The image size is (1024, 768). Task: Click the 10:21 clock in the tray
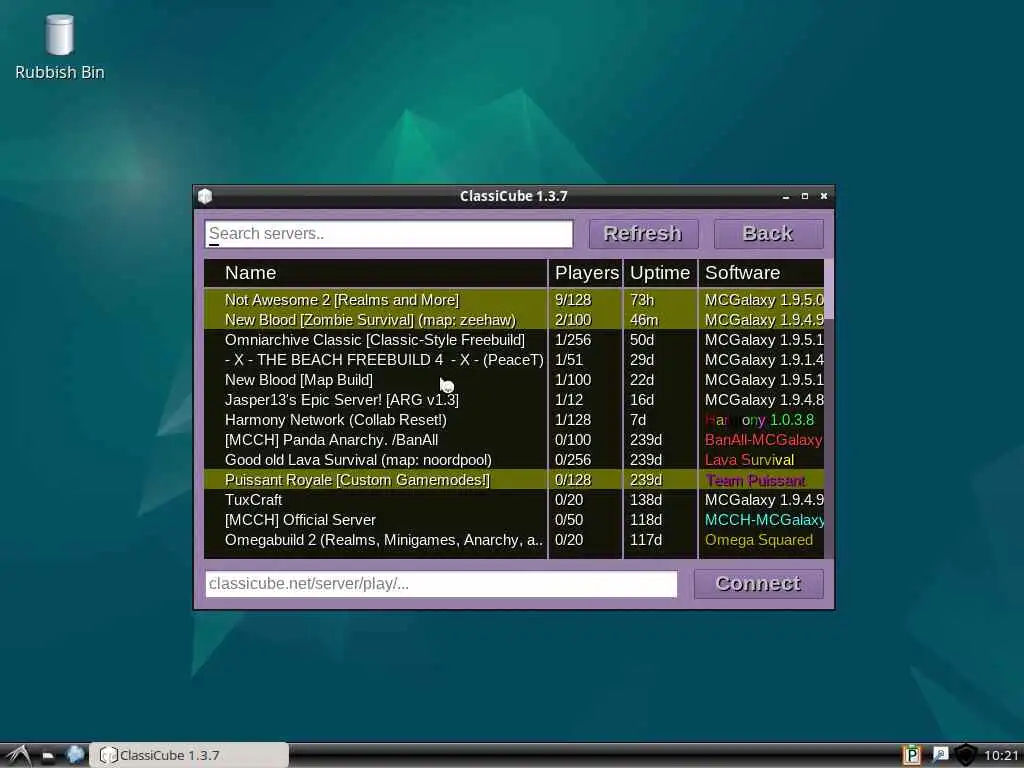1002,756
